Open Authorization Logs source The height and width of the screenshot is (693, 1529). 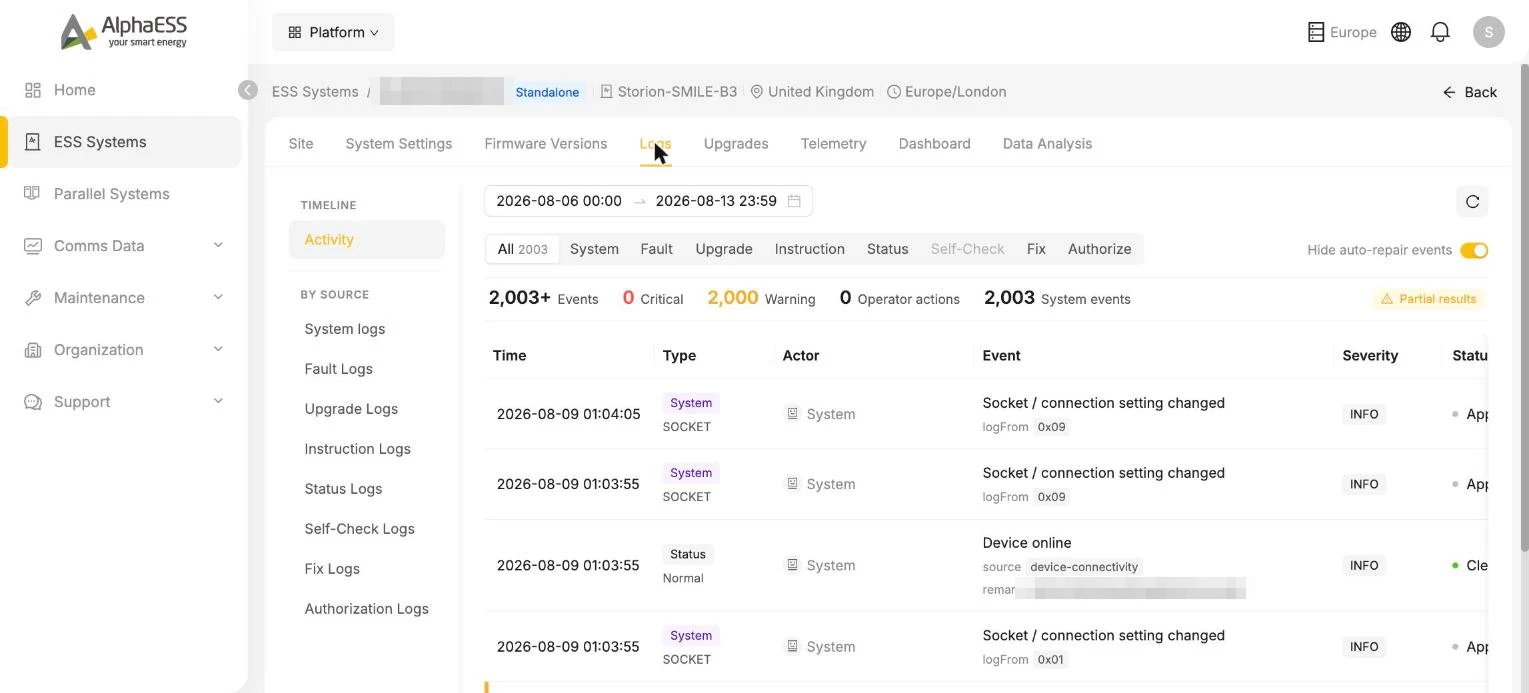pos(367,609)
